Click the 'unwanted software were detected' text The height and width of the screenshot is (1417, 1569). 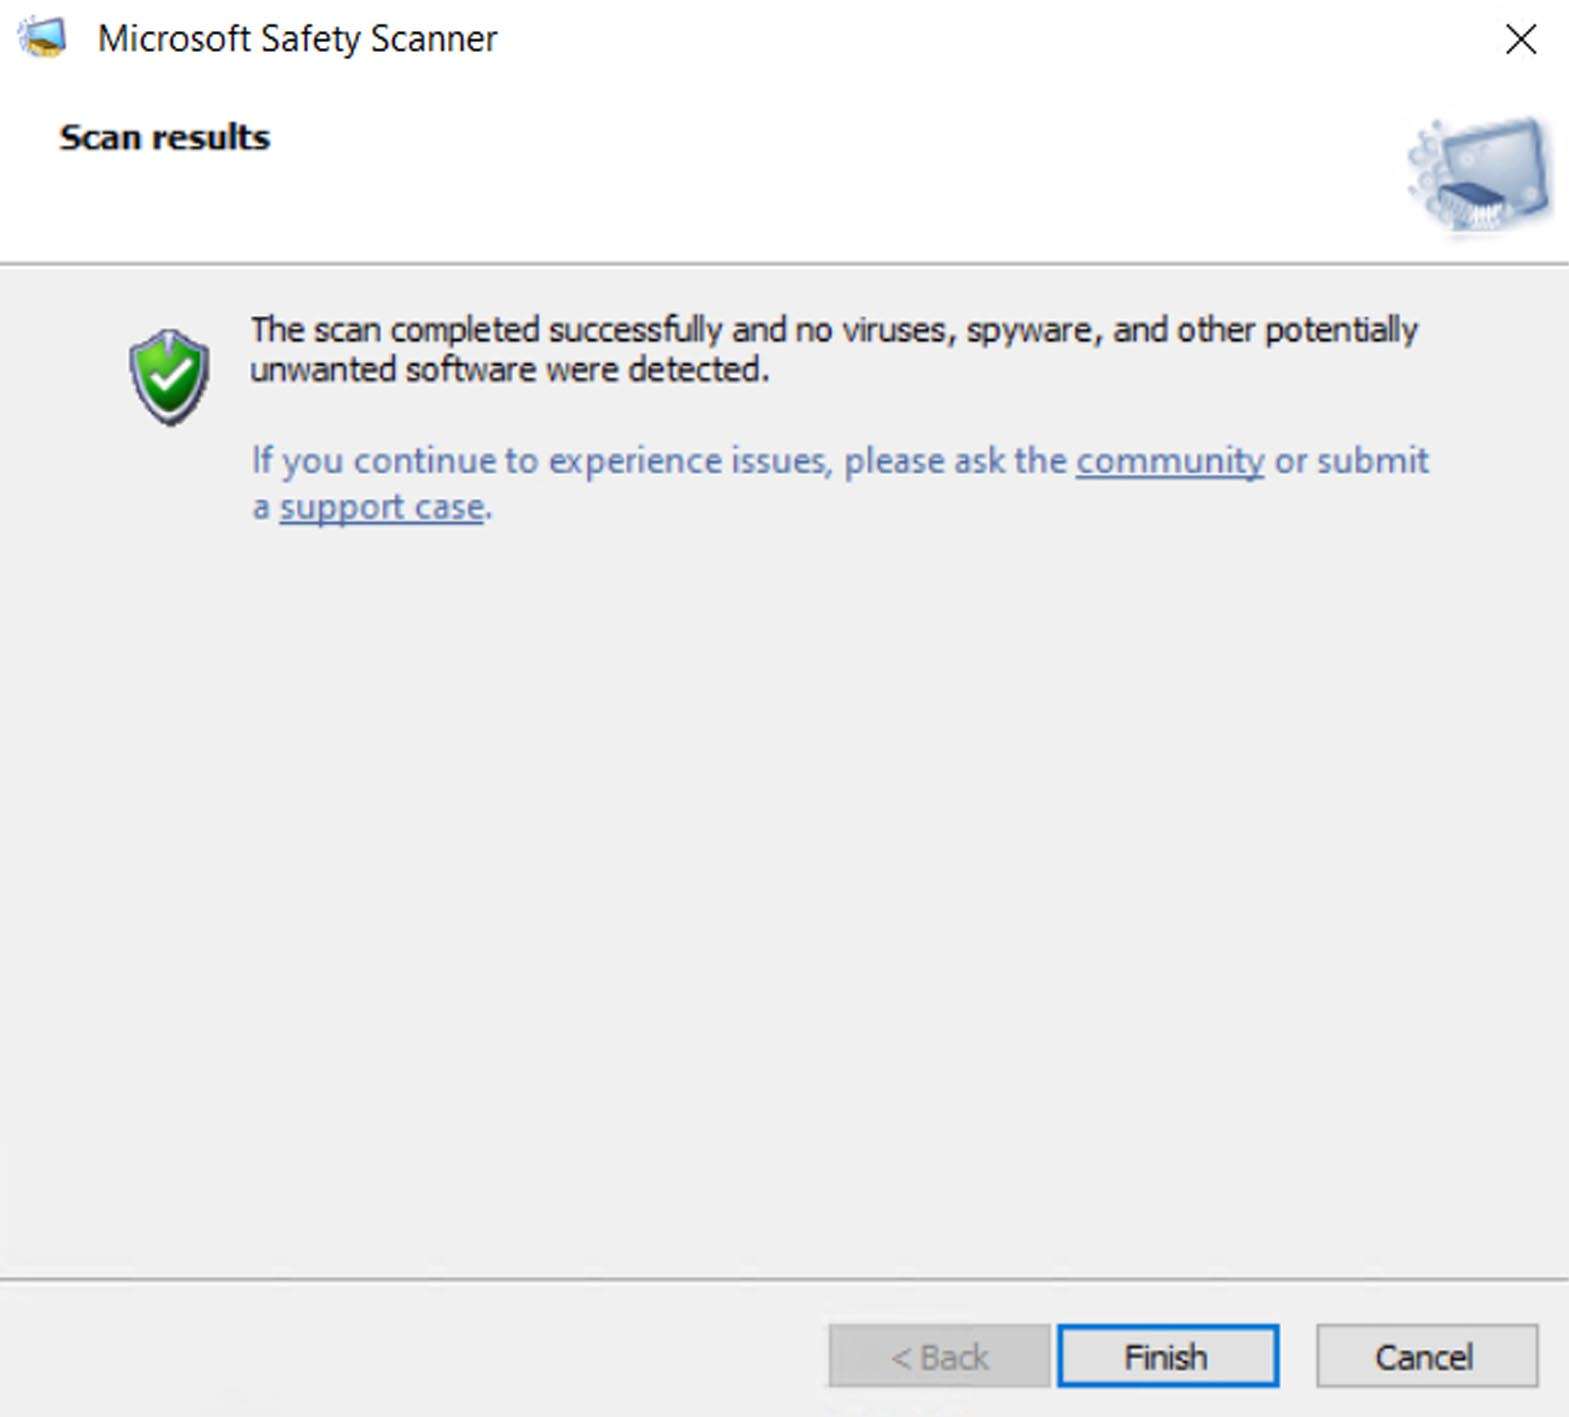click(x=510, y=370)
